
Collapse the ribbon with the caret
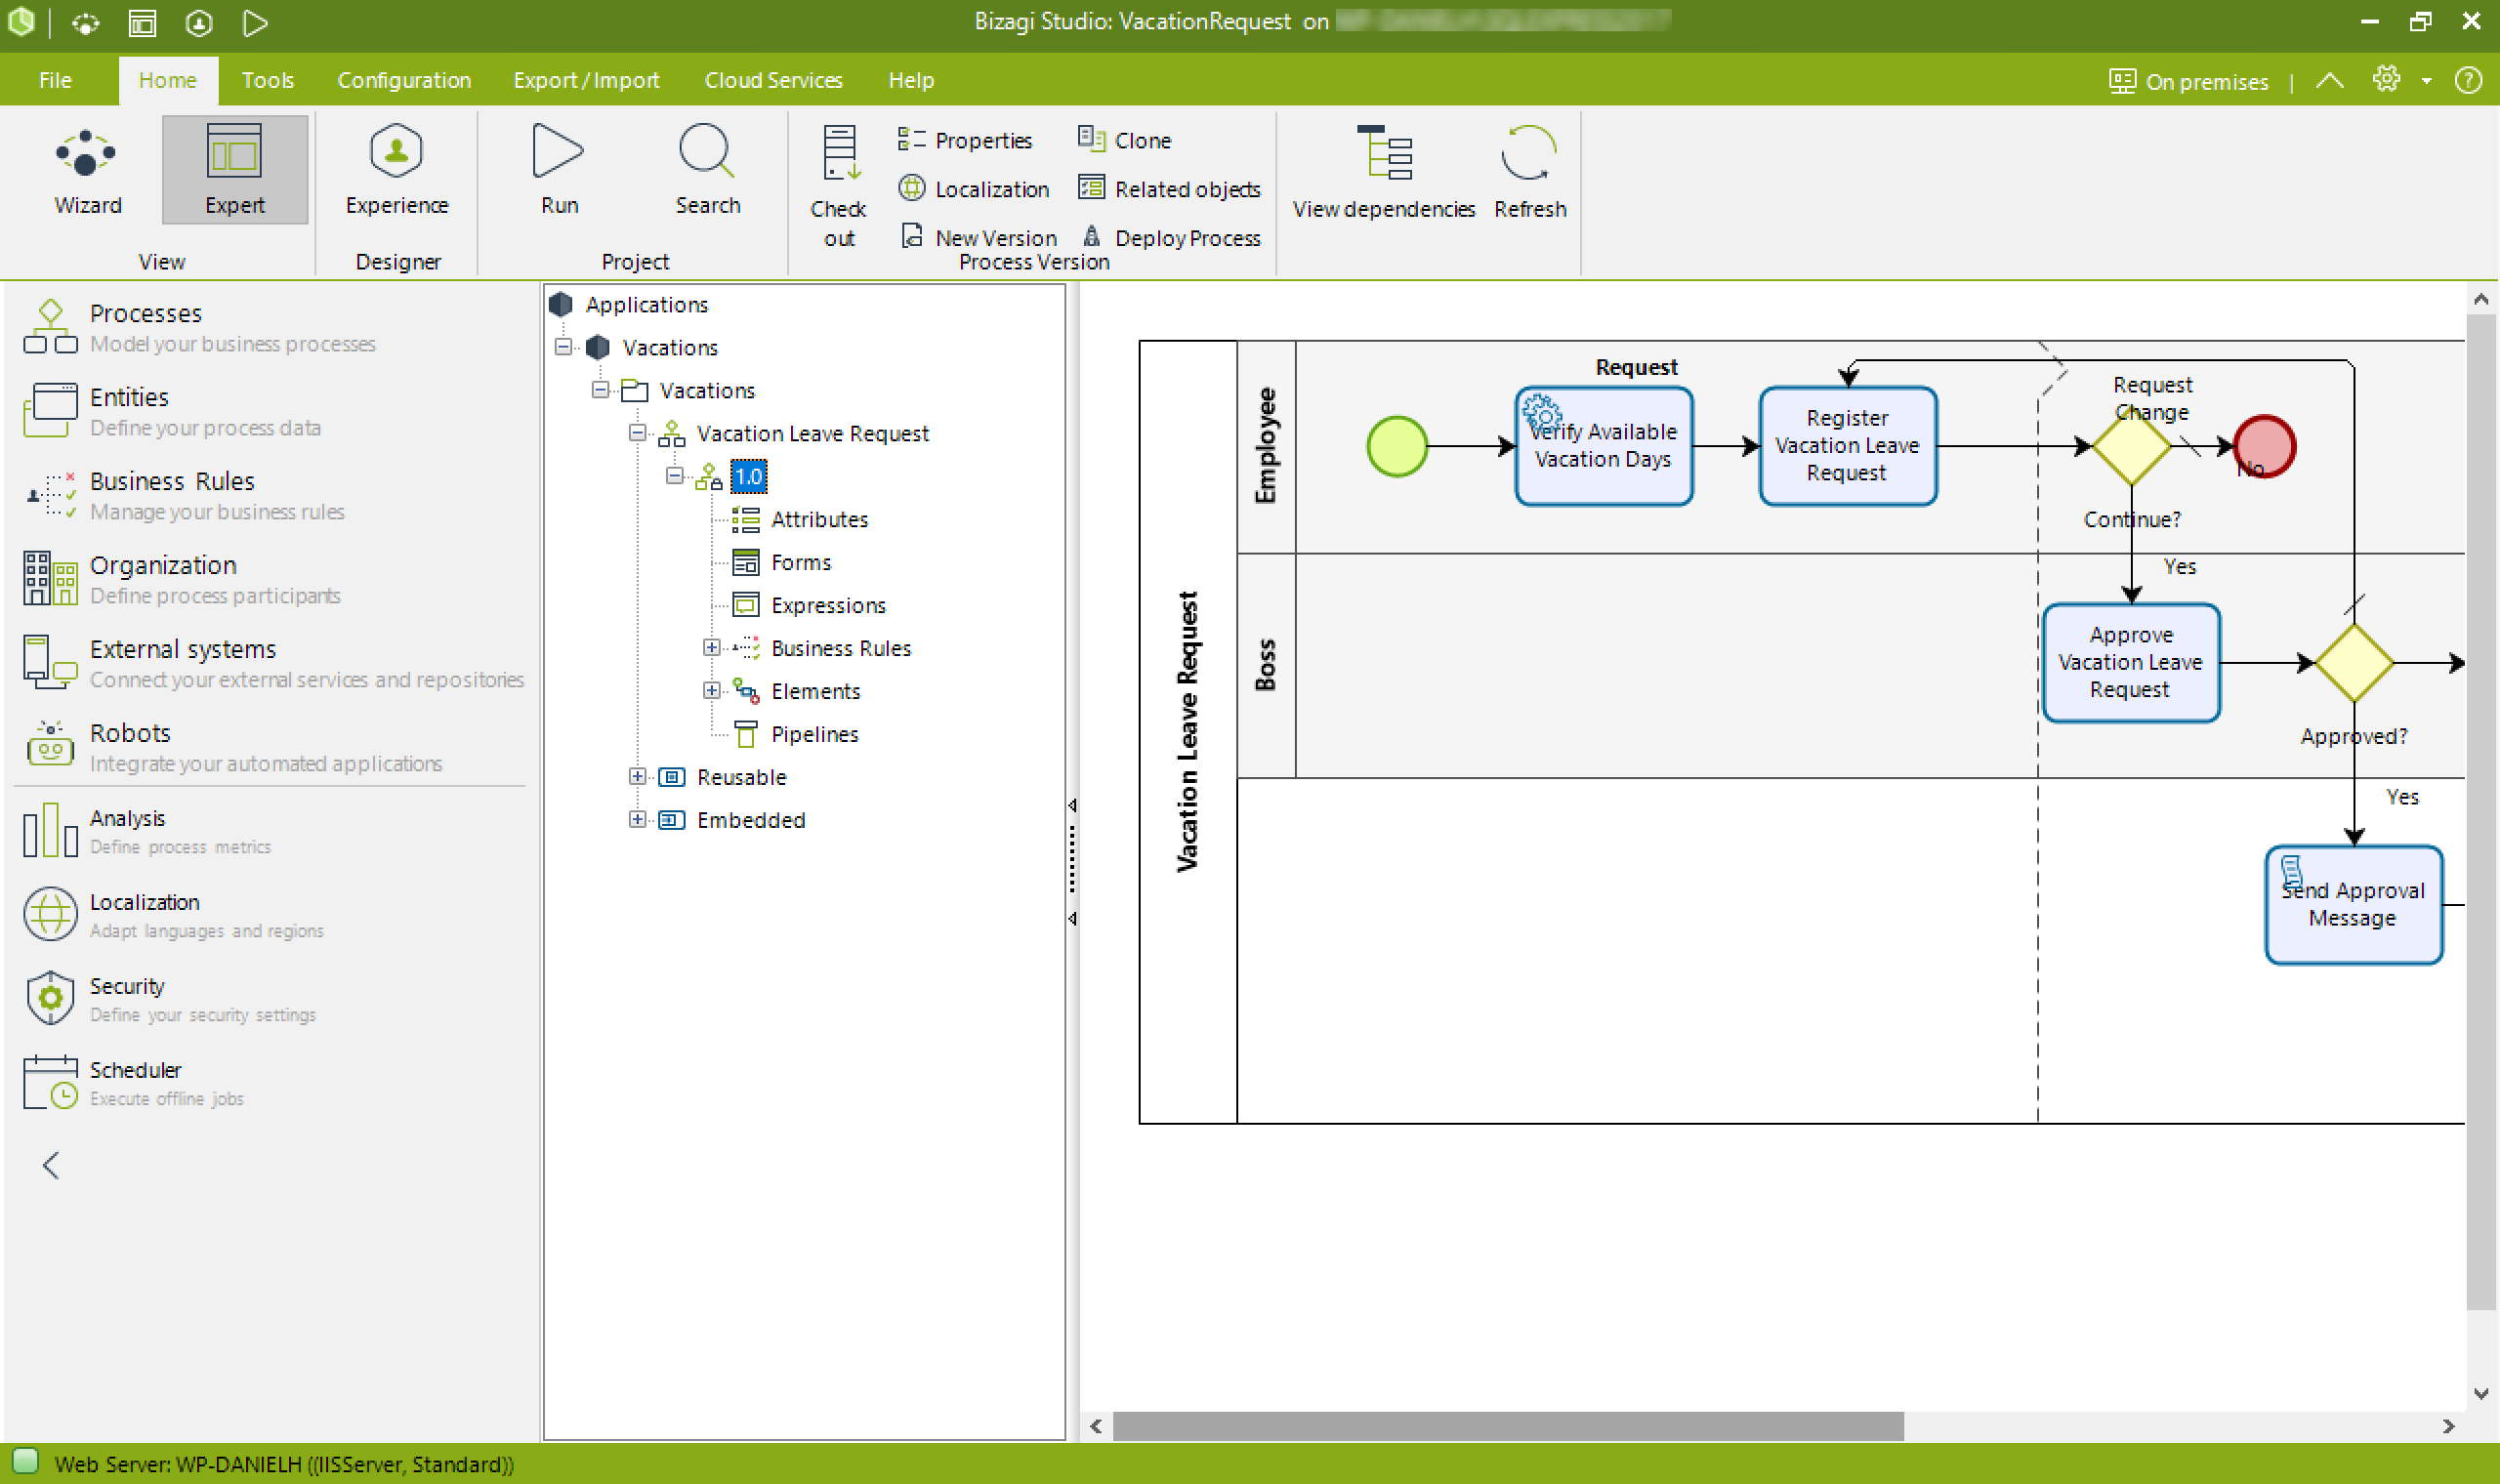click(x=2330, y=81)
